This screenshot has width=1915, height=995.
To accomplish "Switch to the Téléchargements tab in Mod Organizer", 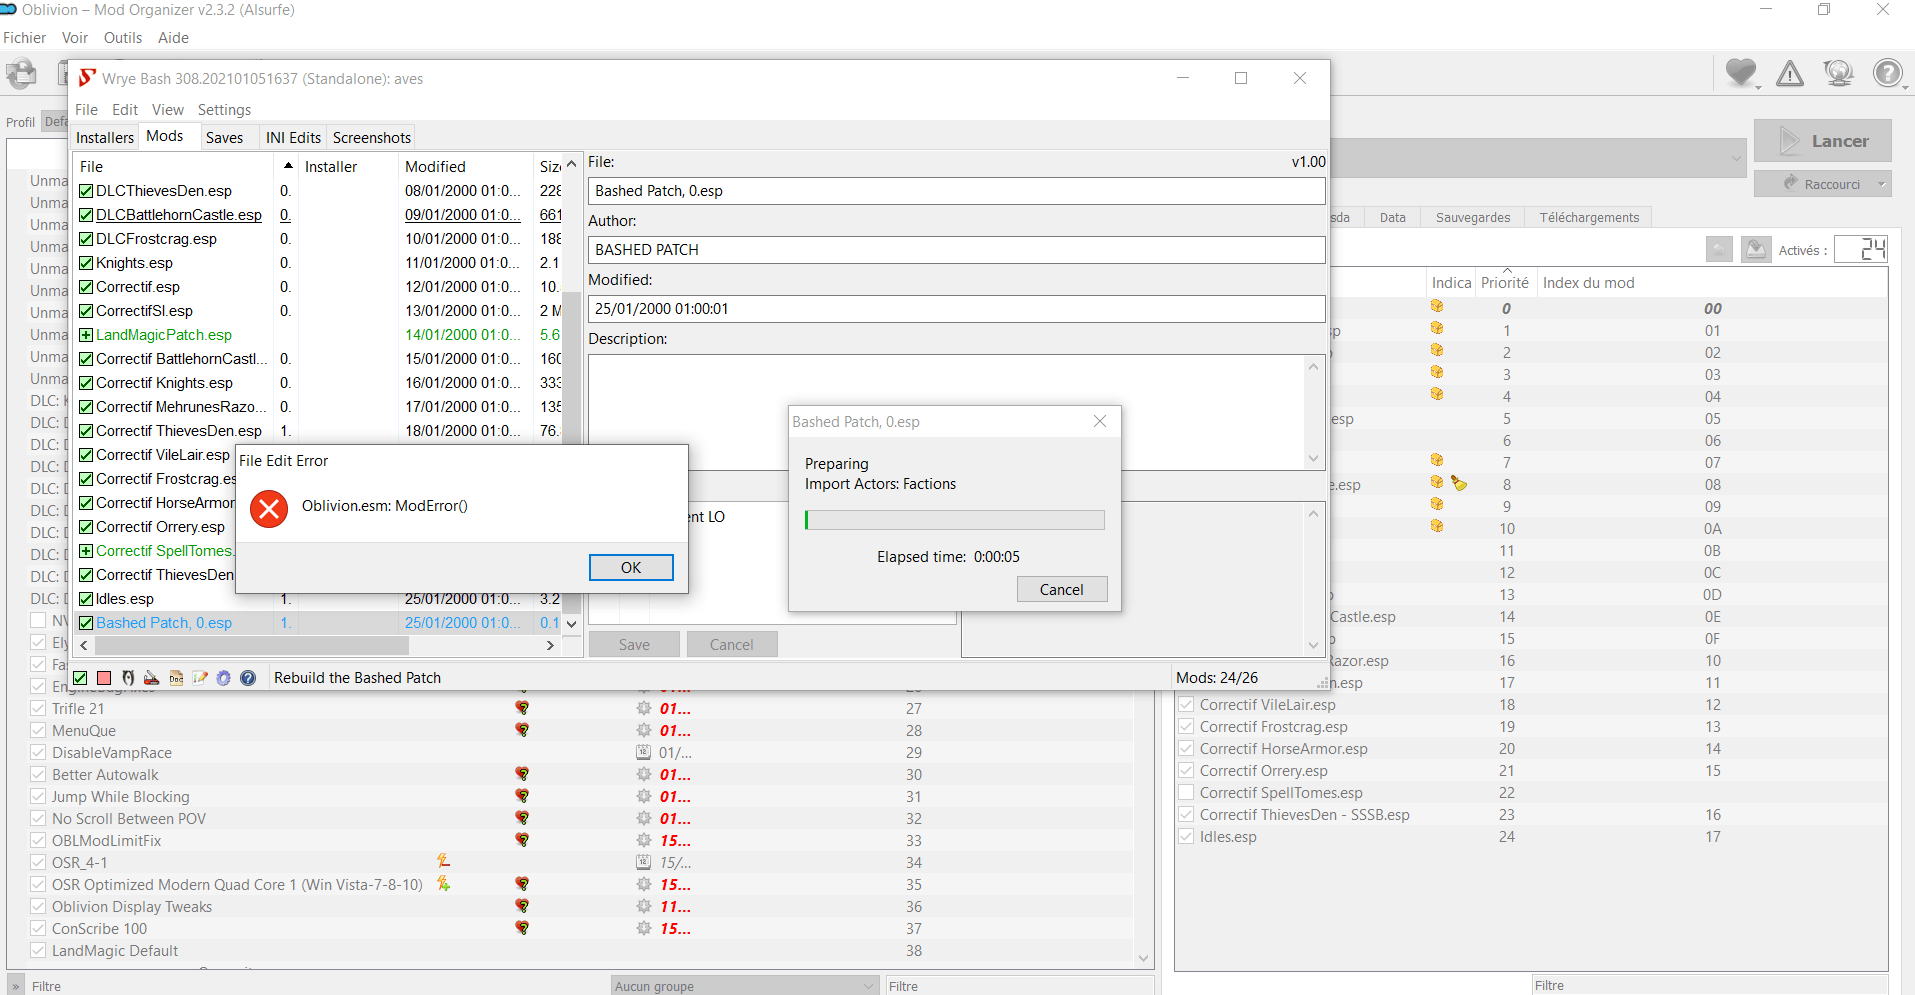I will tap(1589, 217).
